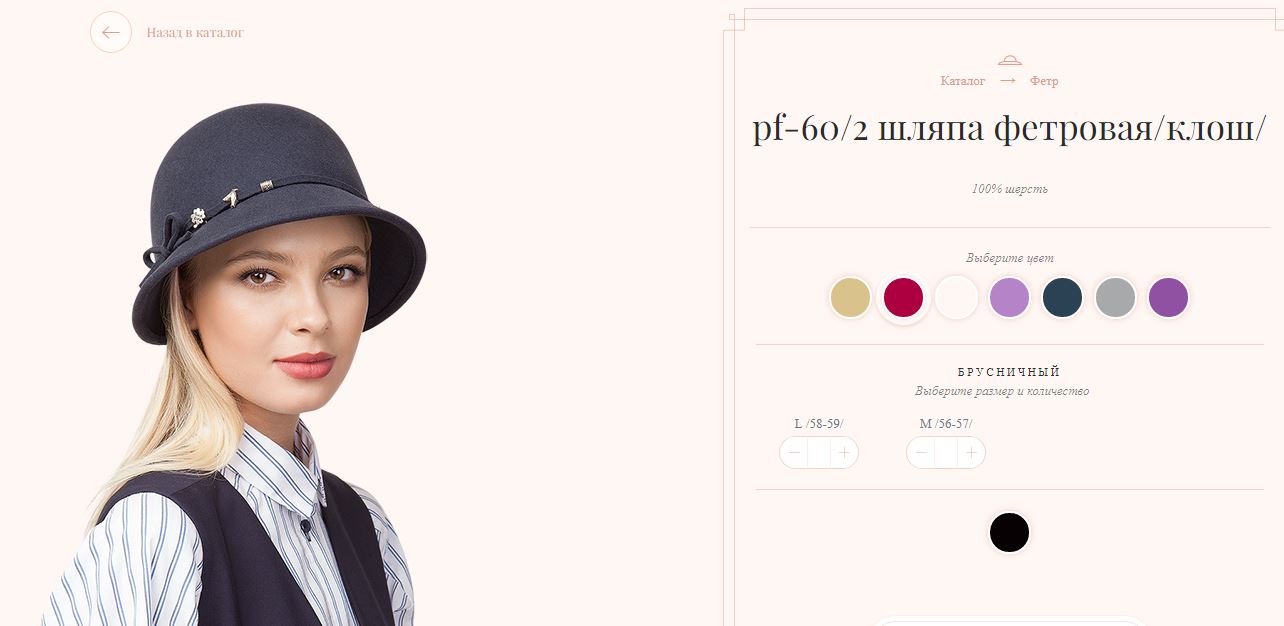Viewport: 1284px width, 626px height.
Task: Click the hat icon above the breadcrumbs
Action: coord(1010,59)
